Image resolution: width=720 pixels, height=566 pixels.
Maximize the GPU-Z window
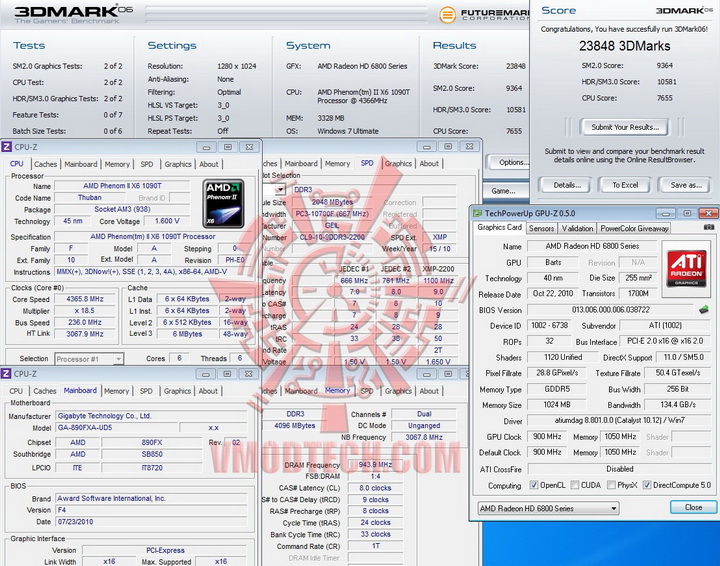point(687,213)
